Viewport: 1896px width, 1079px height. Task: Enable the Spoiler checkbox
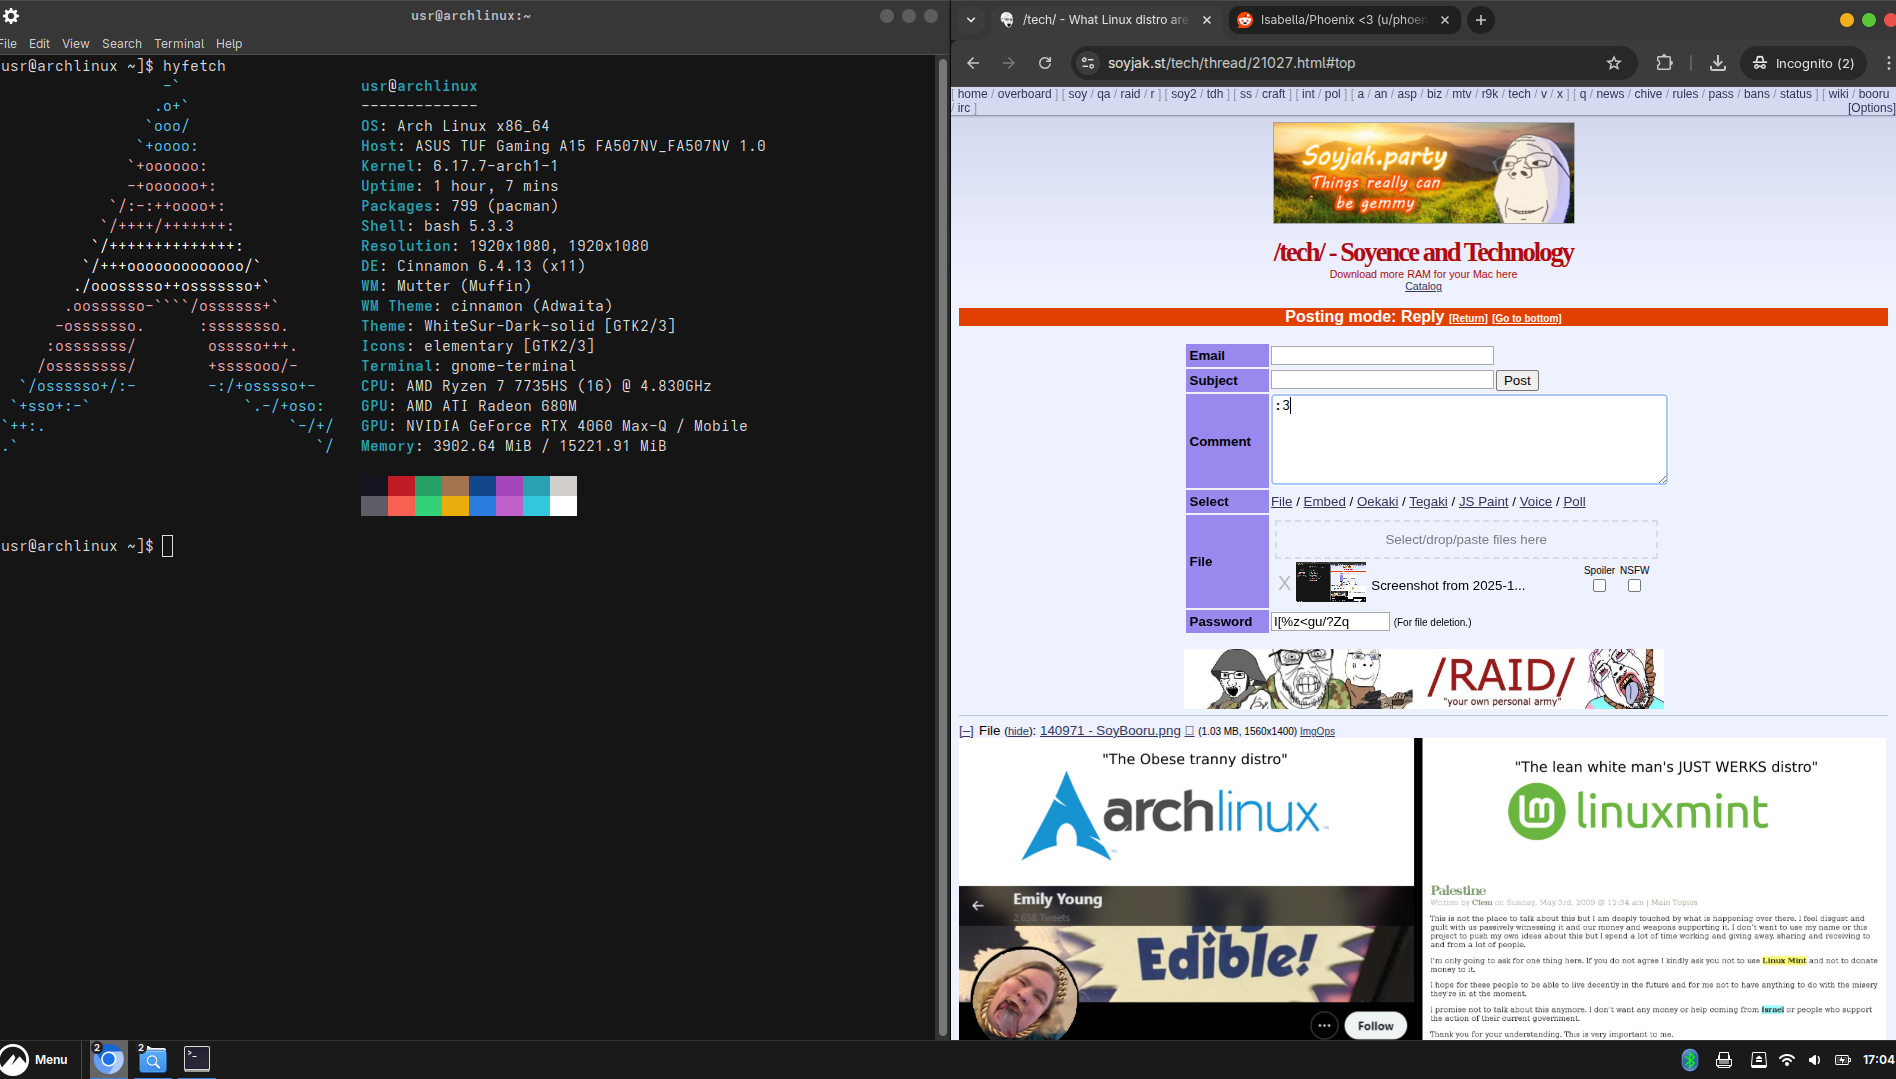pyautogui.click(x=1599, y=586)
